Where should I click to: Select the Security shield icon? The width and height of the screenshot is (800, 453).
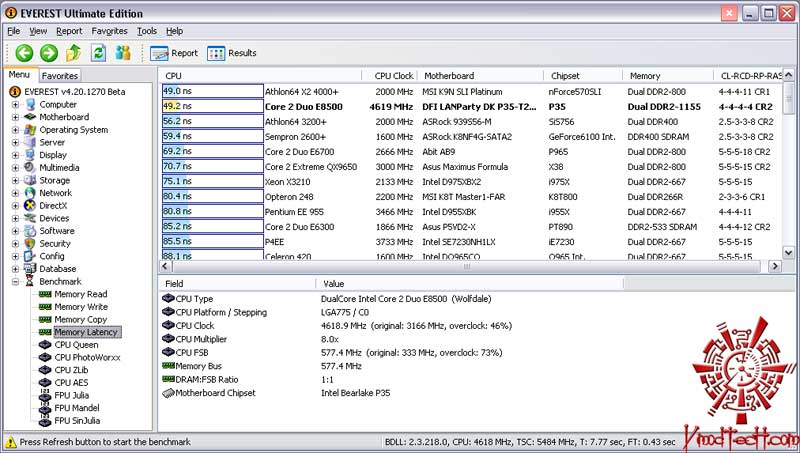[31, 243]
